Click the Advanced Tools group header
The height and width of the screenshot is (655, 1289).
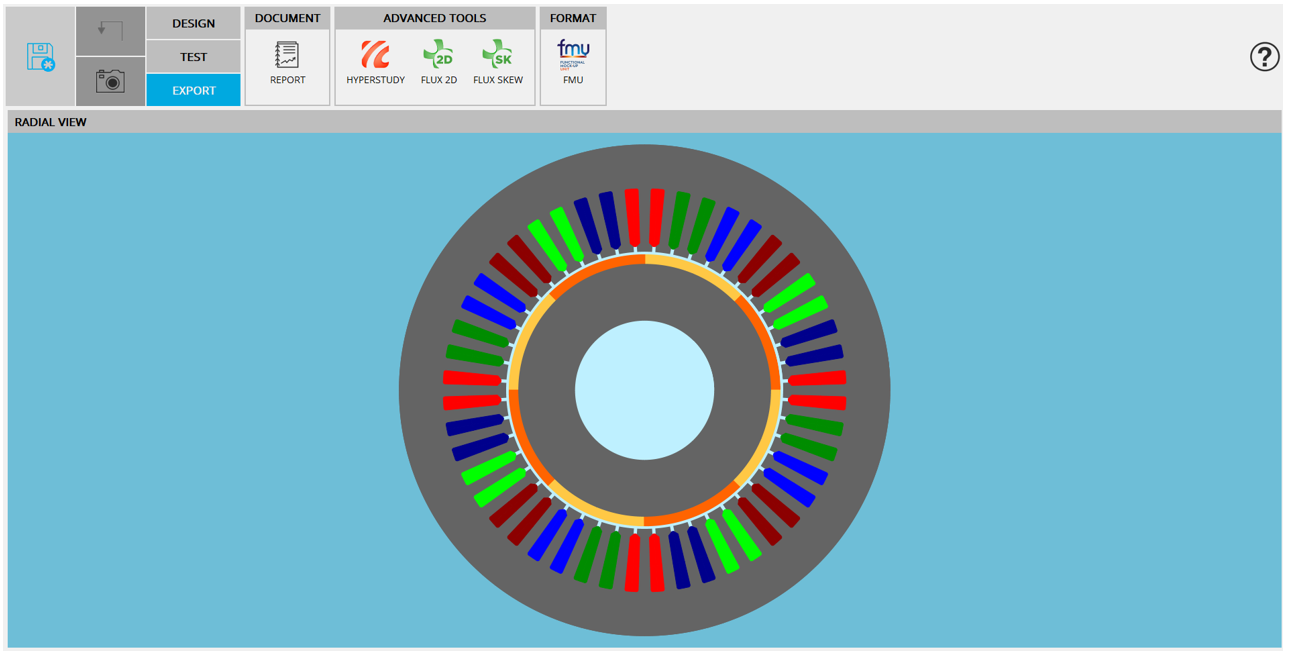(x=434, y=18)
